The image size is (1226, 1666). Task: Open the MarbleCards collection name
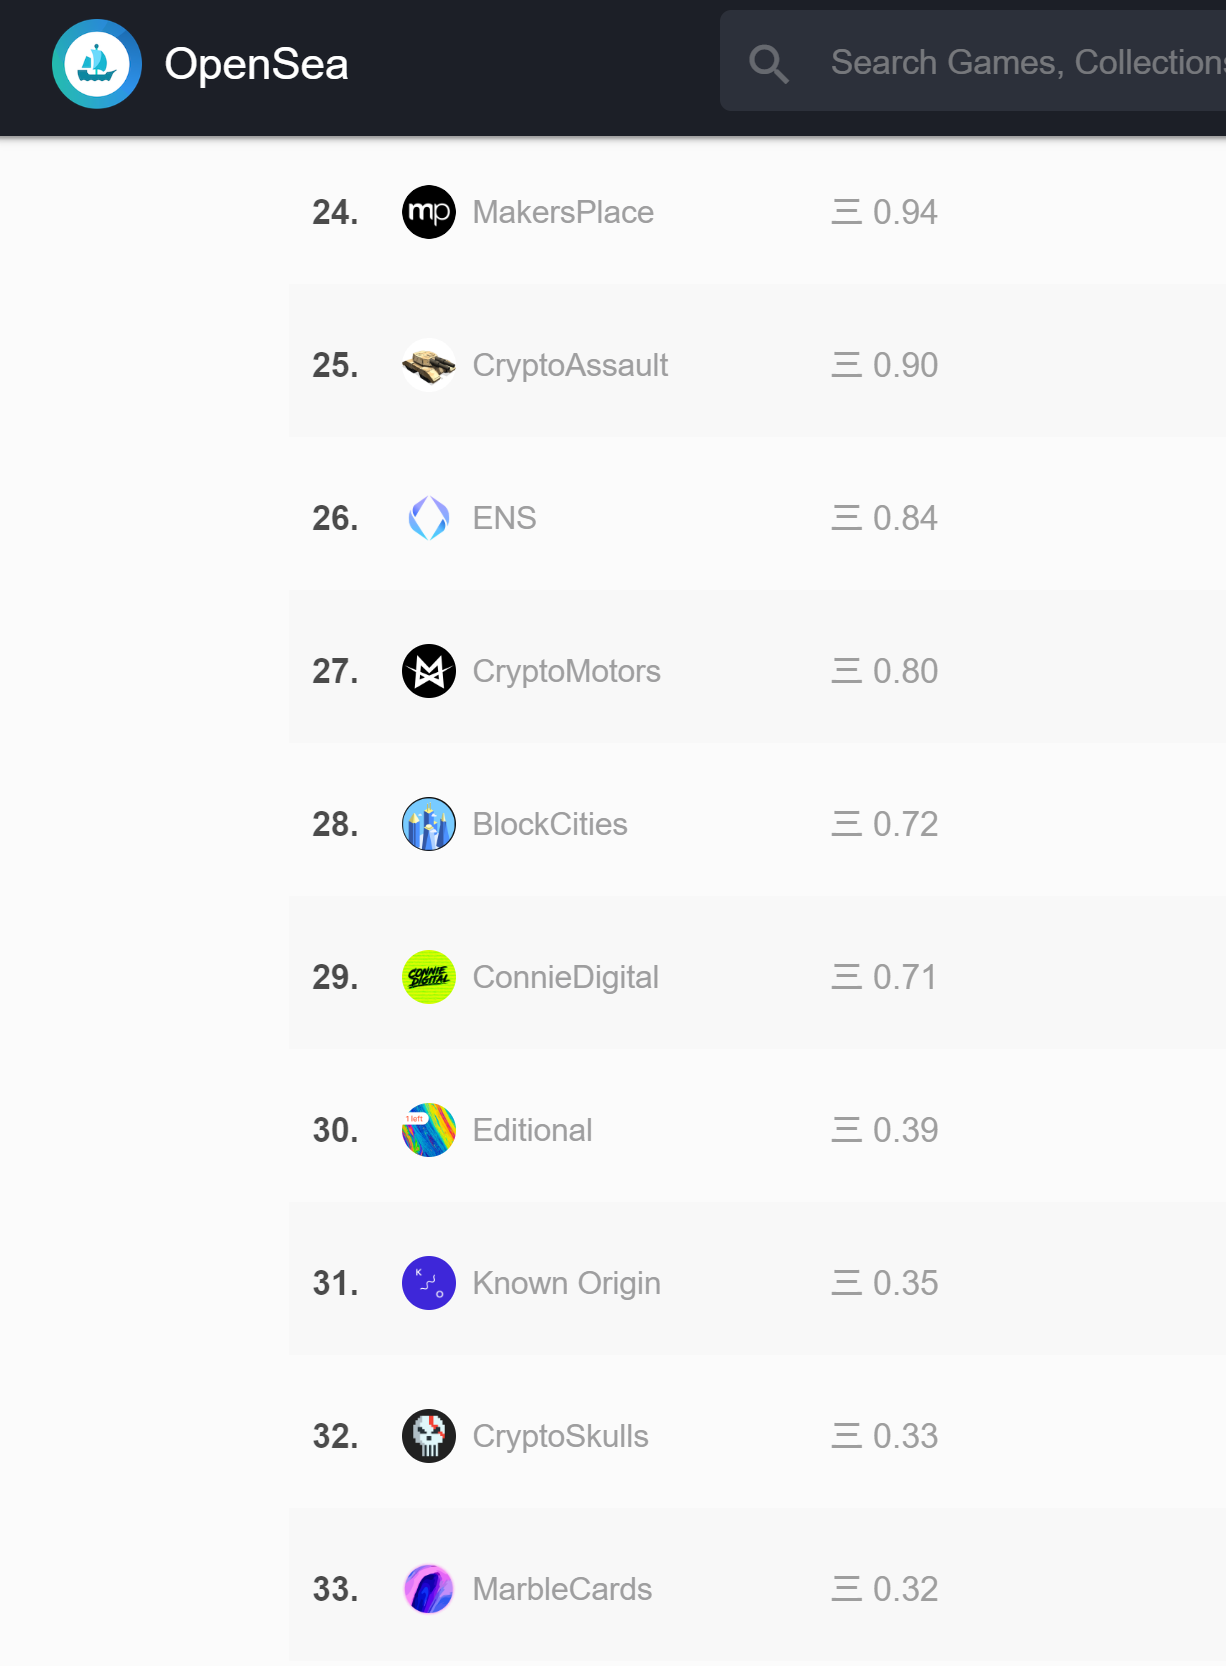click(x=562, y=1589)
